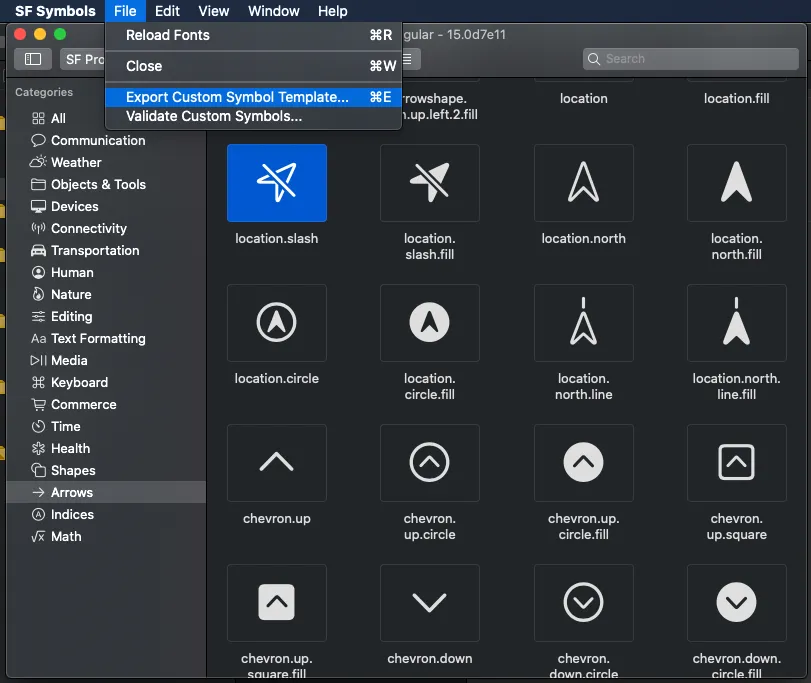811x683 pixels.
Task: Select the Text Formatting category
Action: [x=106, y=339]
